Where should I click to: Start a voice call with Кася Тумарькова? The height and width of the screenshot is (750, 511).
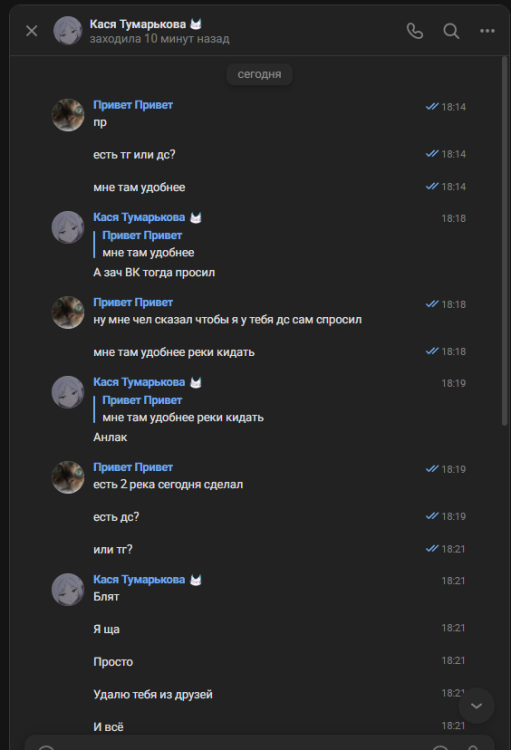(x=414, y=31)
